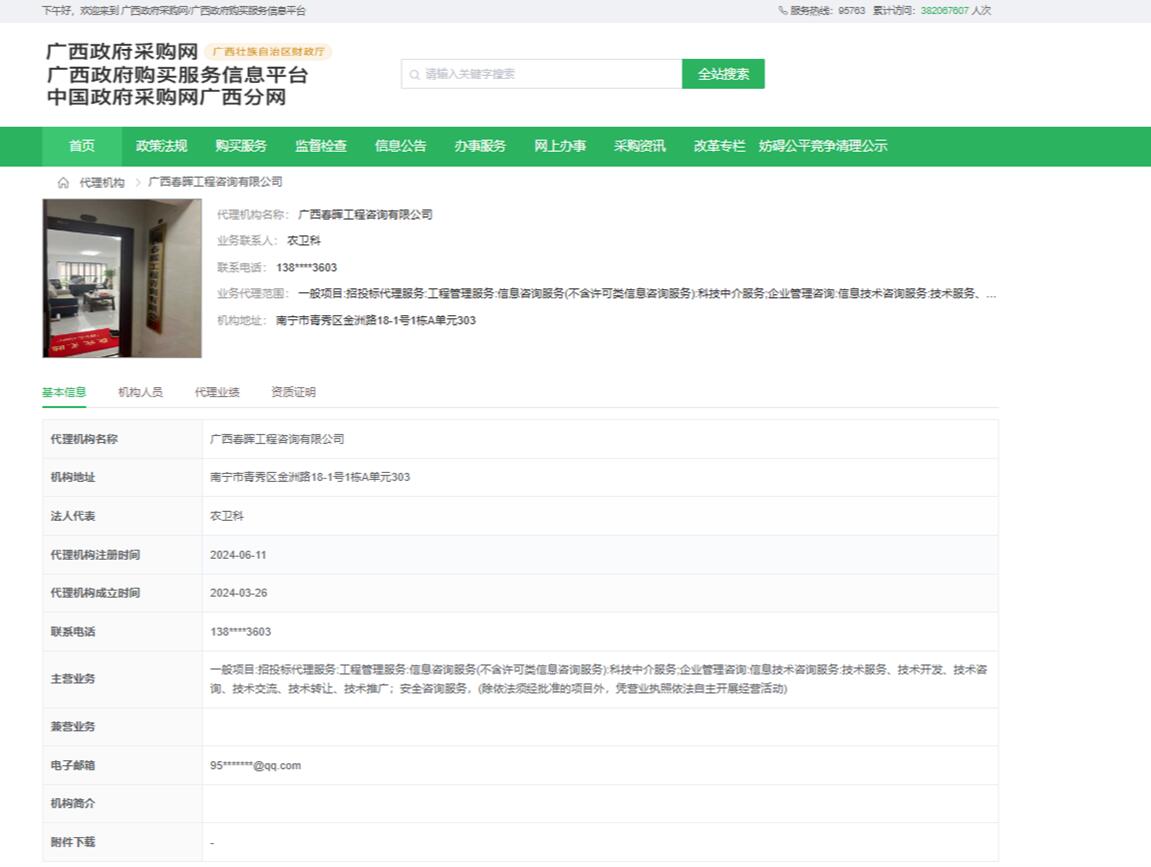Select the 基本信息 tab
This screenshot has width=1151, height=867.
(63, 392)
